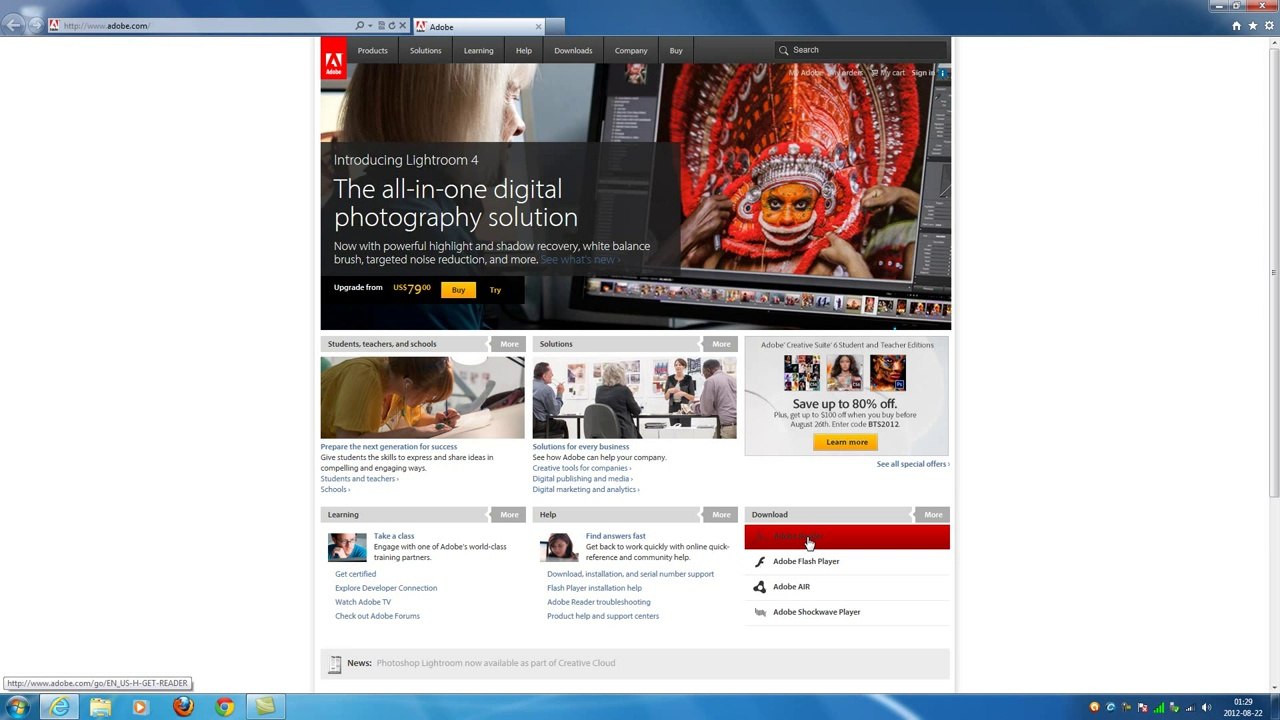Click More beside Learning heading

[x=509, y=515]
